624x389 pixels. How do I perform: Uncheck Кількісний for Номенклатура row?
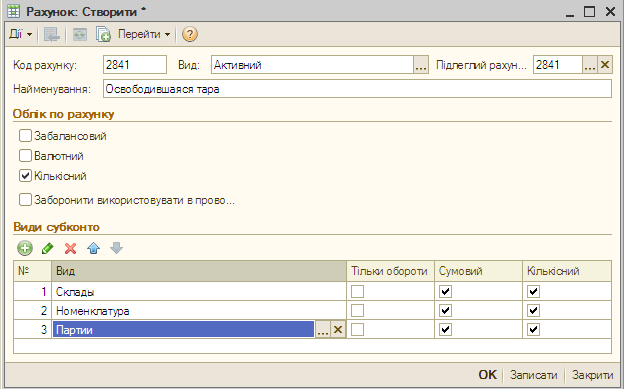pos(533,311)
